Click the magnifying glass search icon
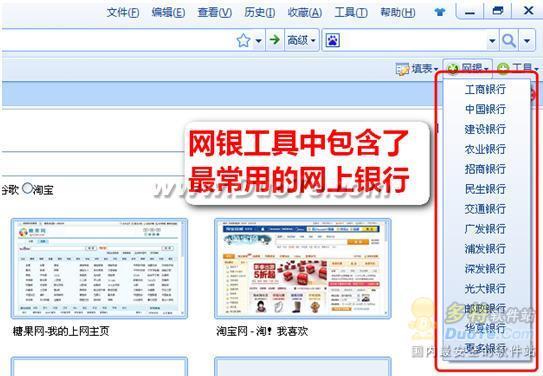This screenshot has height=376, width=543. tap(509, 41)
